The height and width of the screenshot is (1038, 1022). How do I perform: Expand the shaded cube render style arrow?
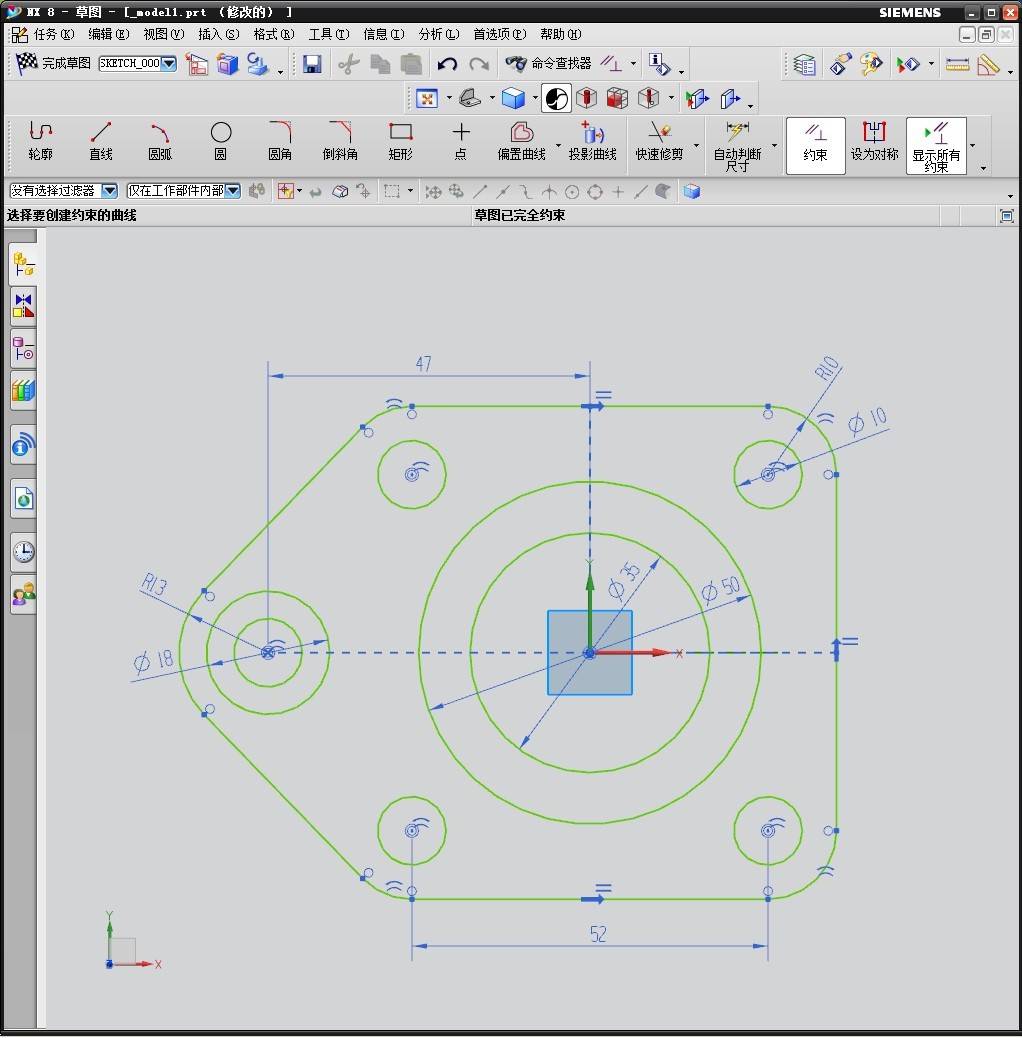[x=535, y=99]
